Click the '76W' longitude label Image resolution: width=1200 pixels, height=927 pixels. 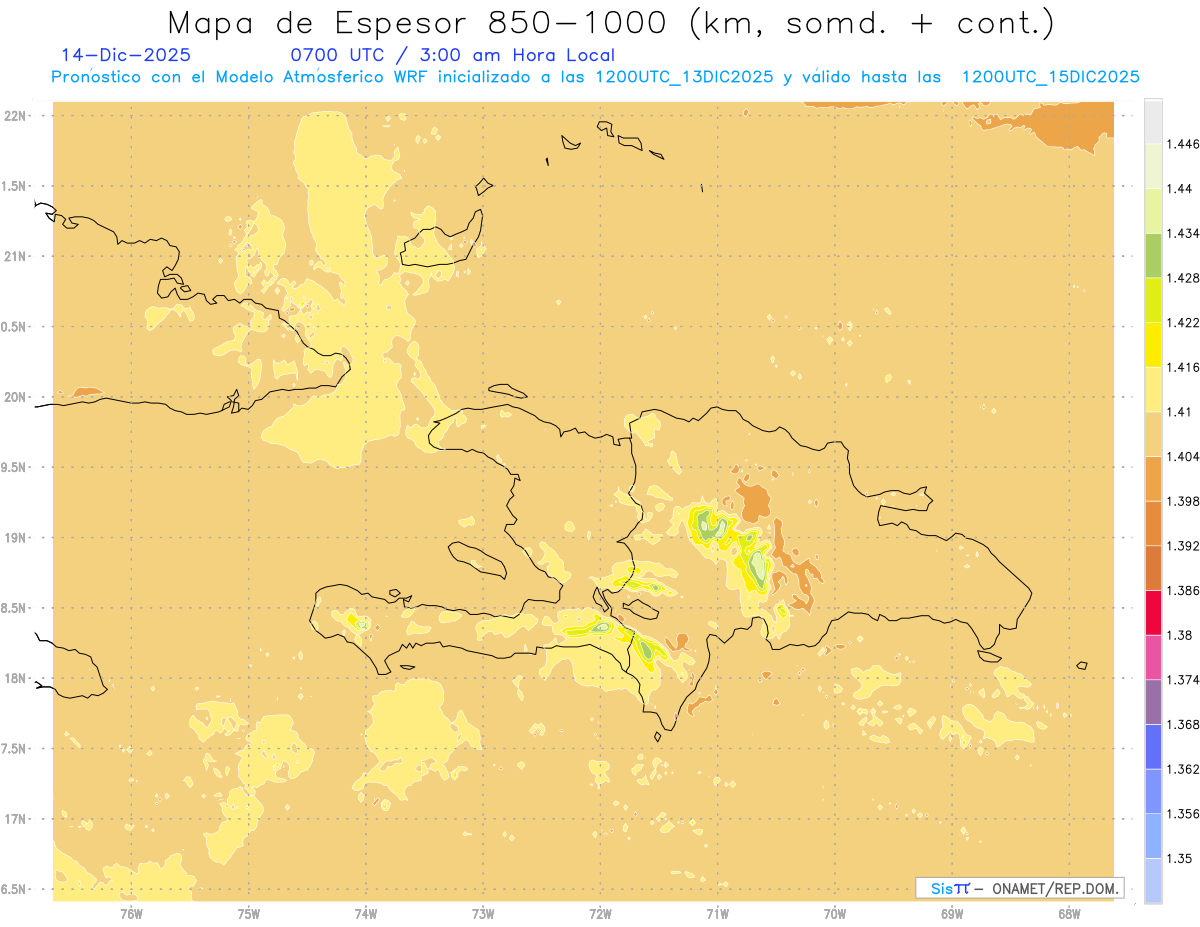pos(131,913)
